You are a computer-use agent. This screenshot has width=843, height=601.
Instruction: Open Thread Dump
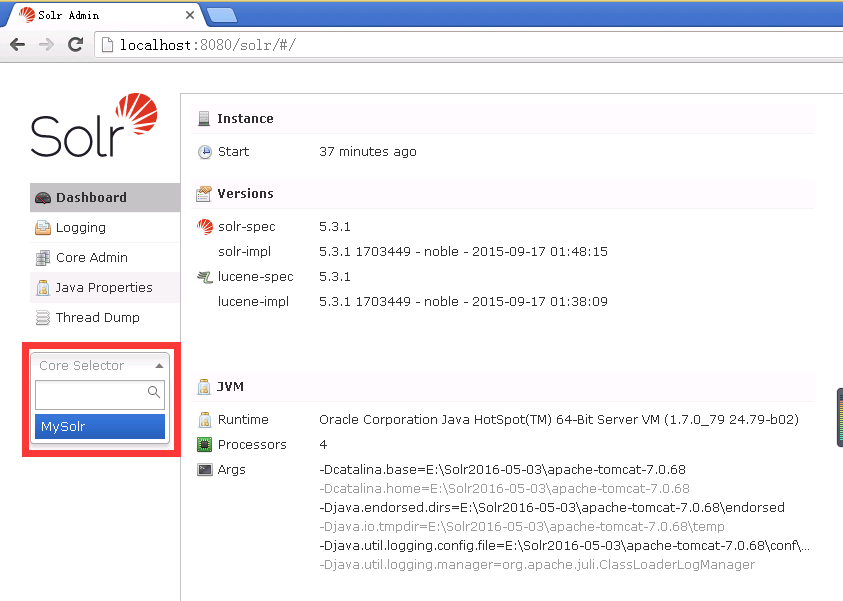pos(105,318)
